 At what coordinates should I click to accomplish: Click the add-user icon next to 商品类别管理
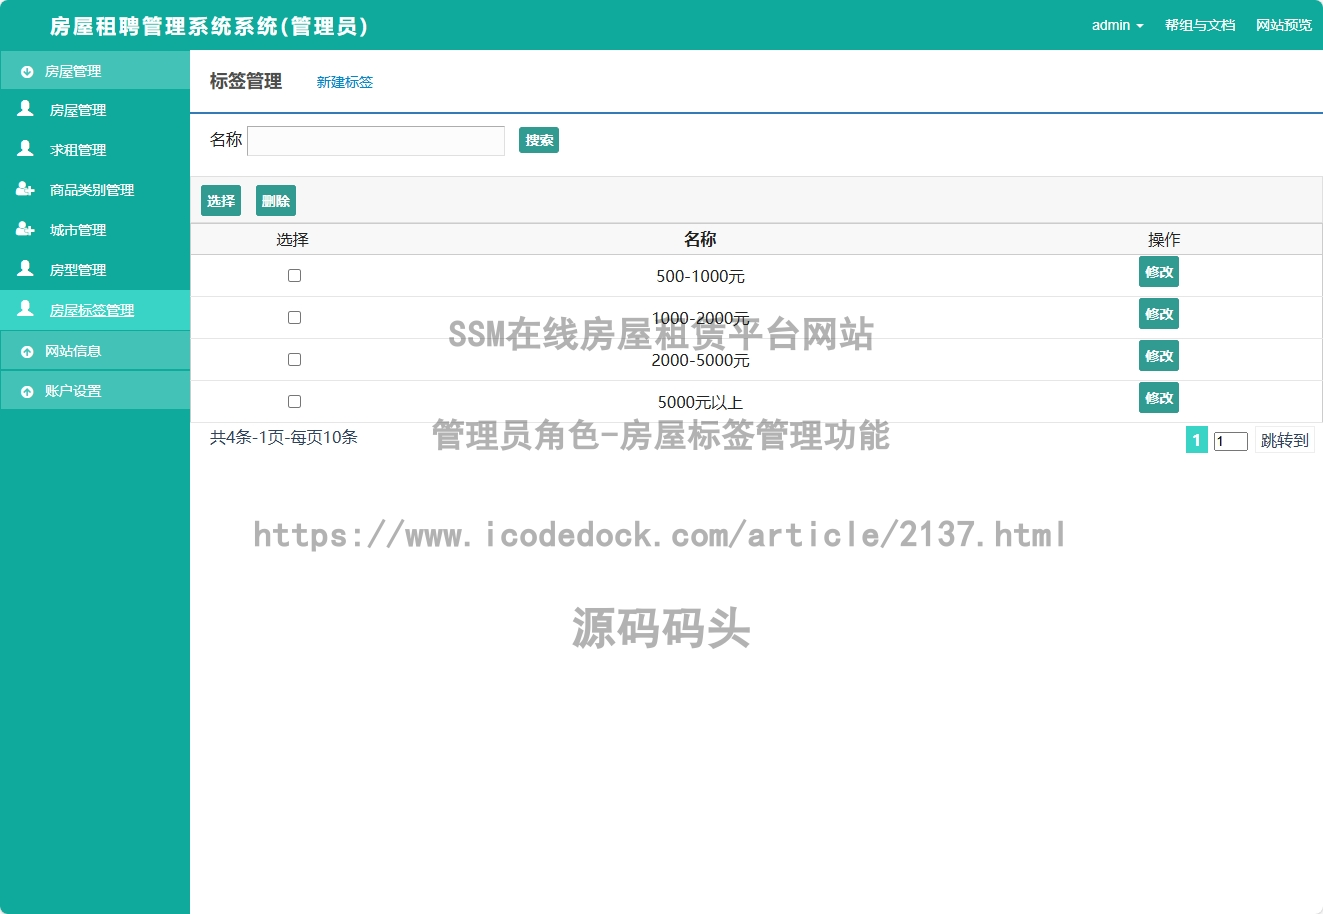point(26,189)
